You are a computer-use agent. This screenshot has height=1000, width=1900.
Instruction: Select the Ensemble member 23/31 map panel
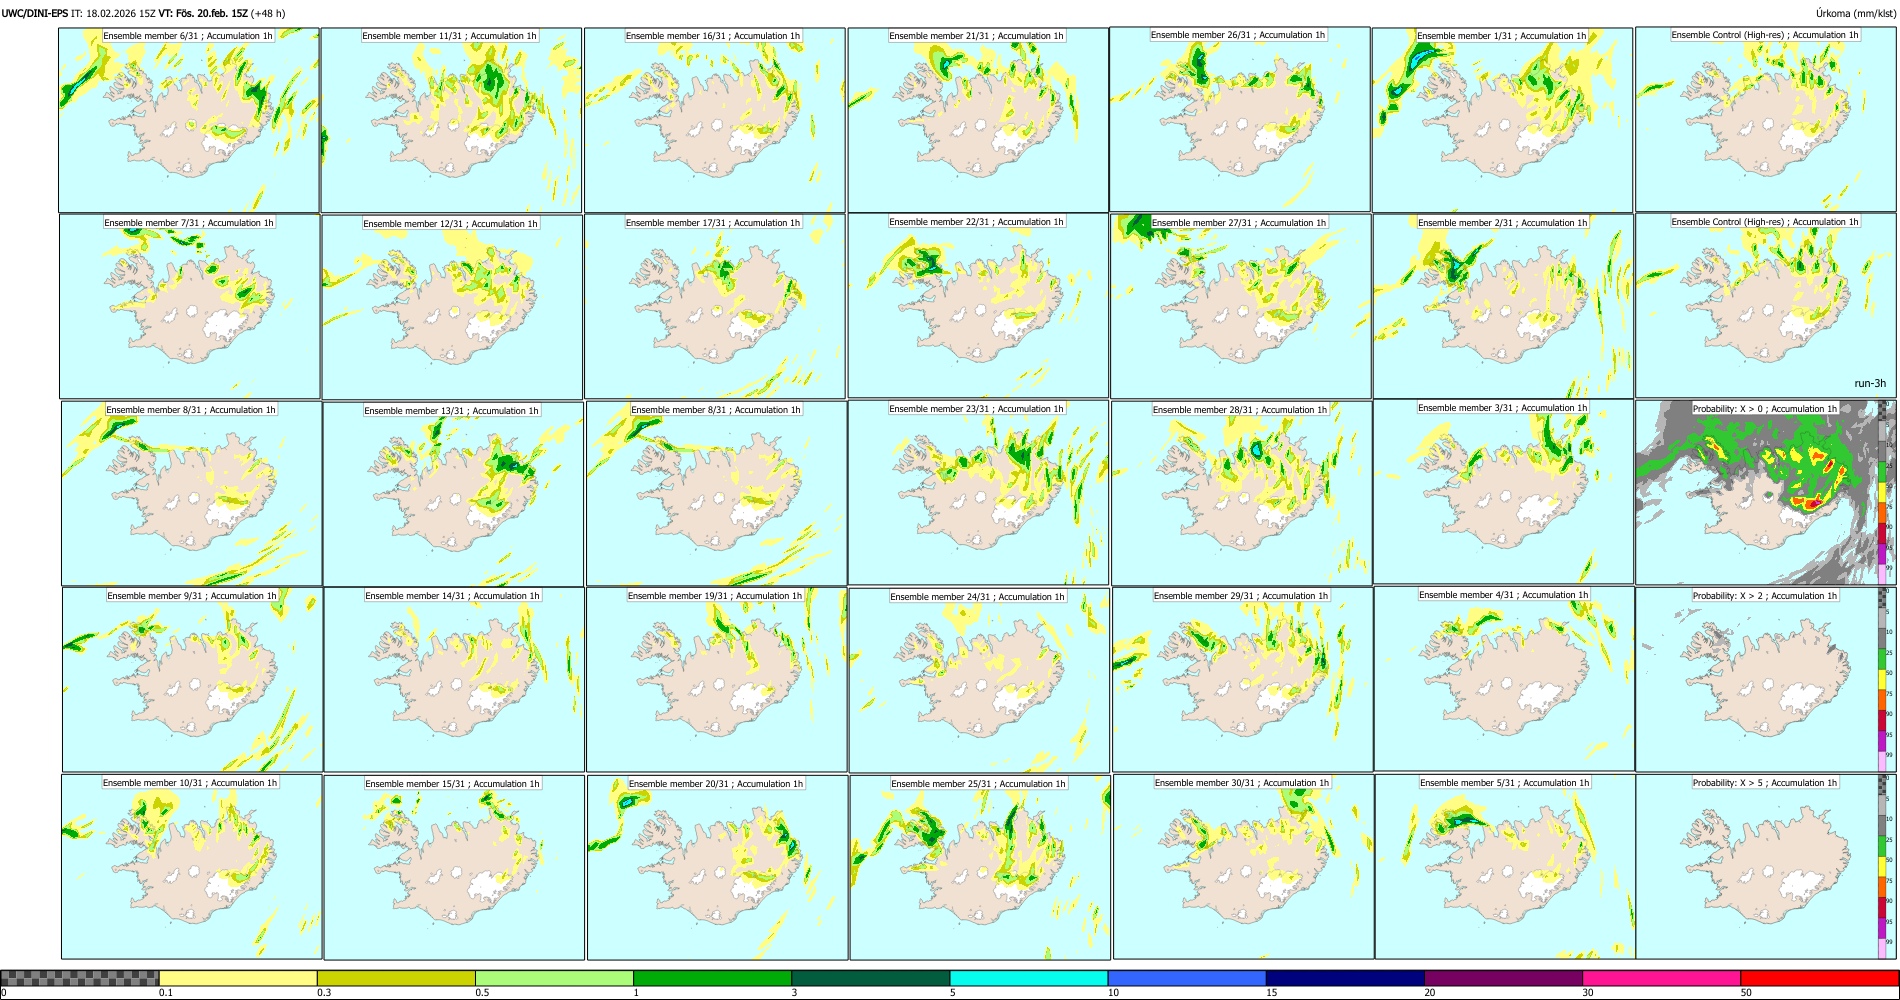[979, 493]
